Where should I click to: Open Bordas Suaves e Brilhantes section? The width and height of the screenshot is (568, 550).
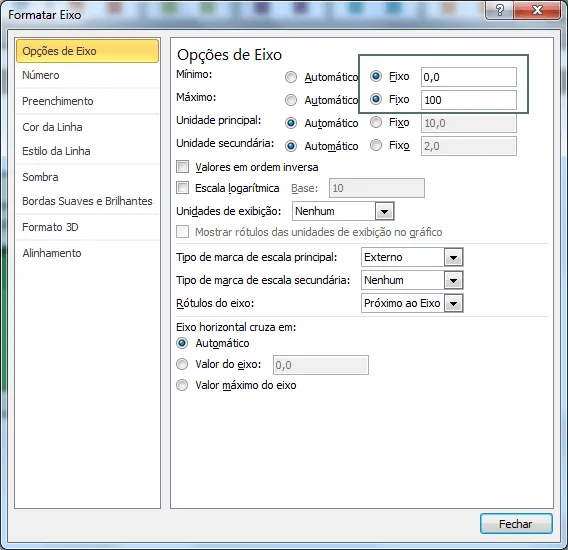[87, 201]
